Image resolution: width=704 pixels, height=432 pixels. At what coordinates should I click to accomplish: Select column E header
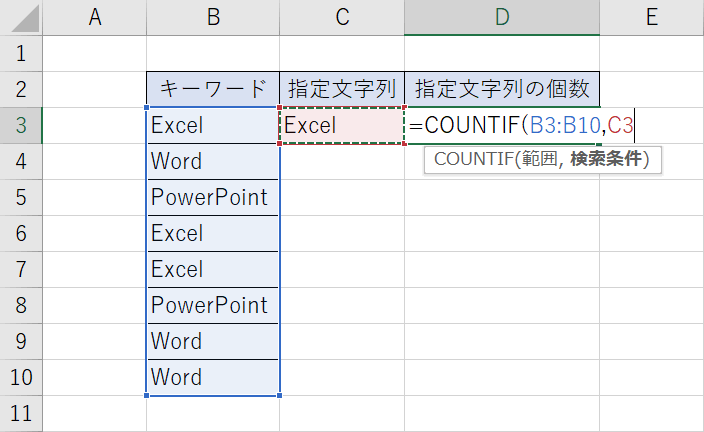point(652,18)
